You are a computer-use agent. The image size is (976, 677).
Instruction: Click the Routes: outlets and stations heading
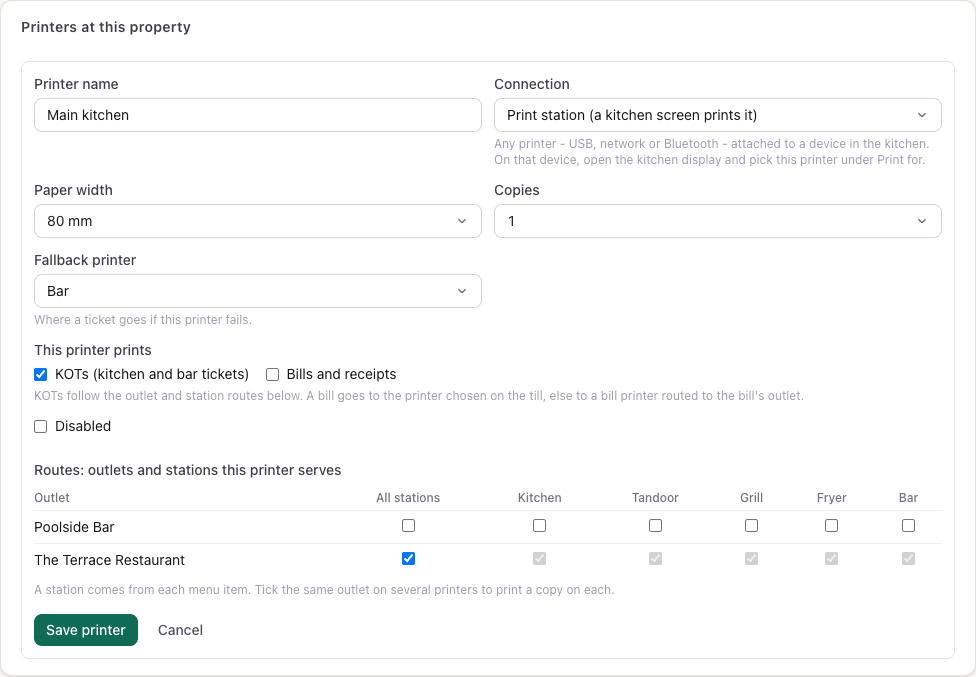coord(187,470)
